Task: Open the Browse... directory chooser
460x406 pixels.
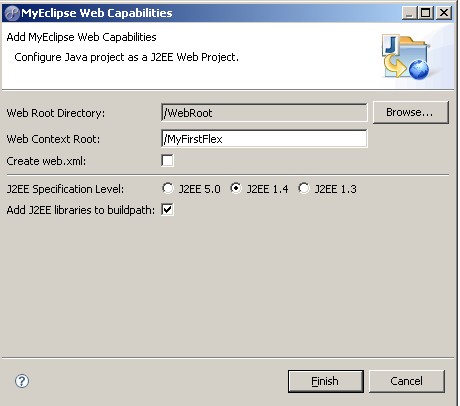Action: 411,112
